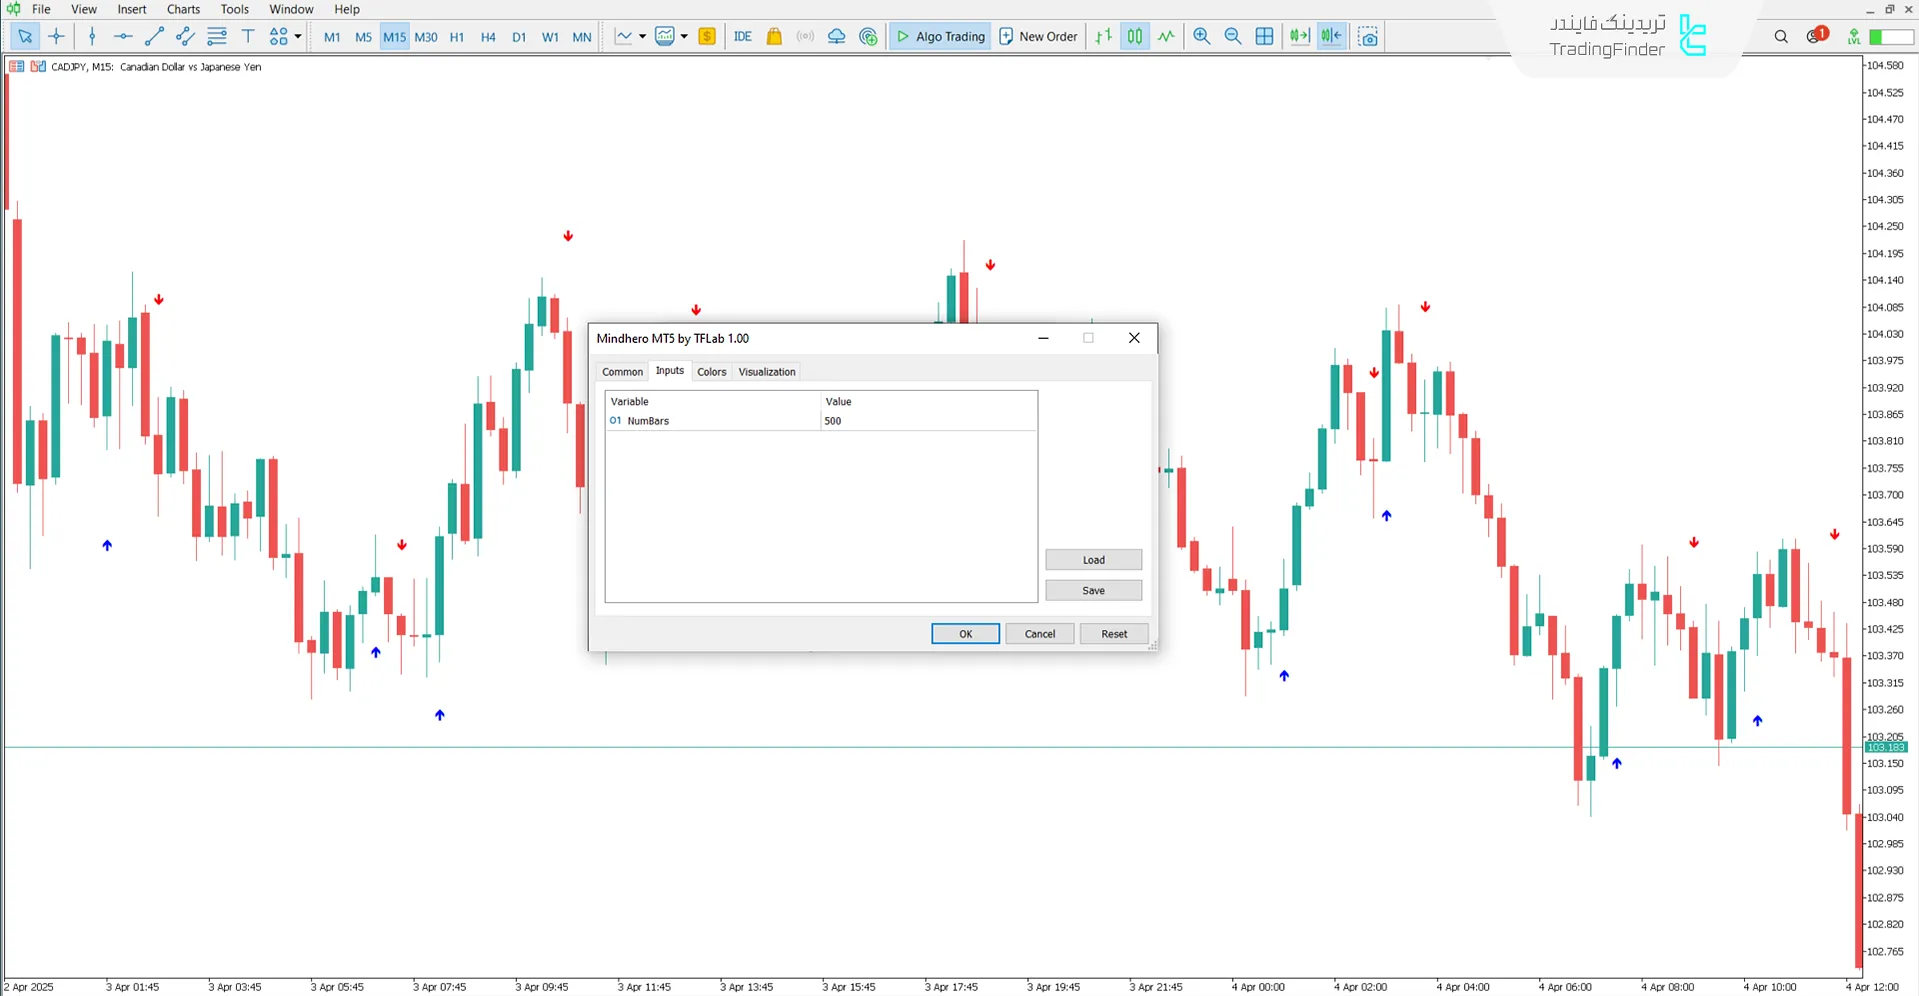Click the Load button for inputs

point(1093,560)
